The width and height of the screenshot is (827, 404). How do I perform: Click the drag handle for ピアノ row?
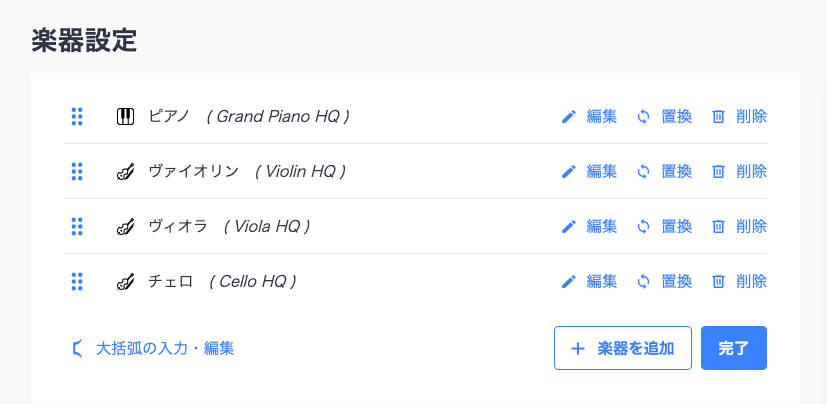tap(77, 116)
